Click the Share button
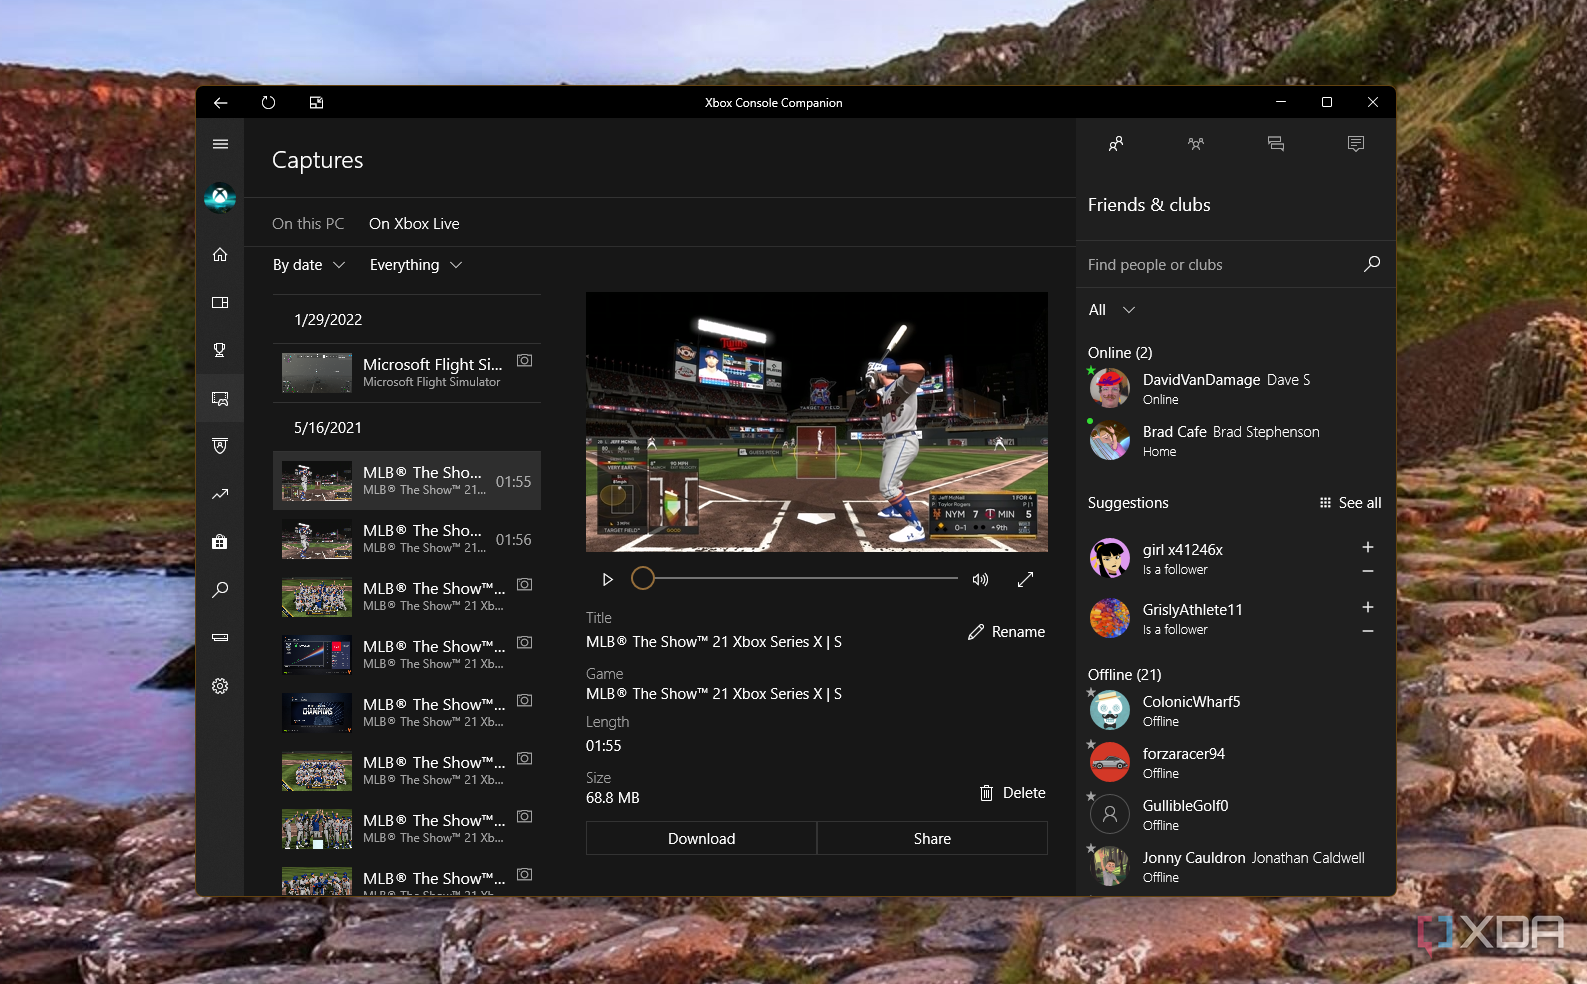The image size is (1587, 984). coord(932,838)
